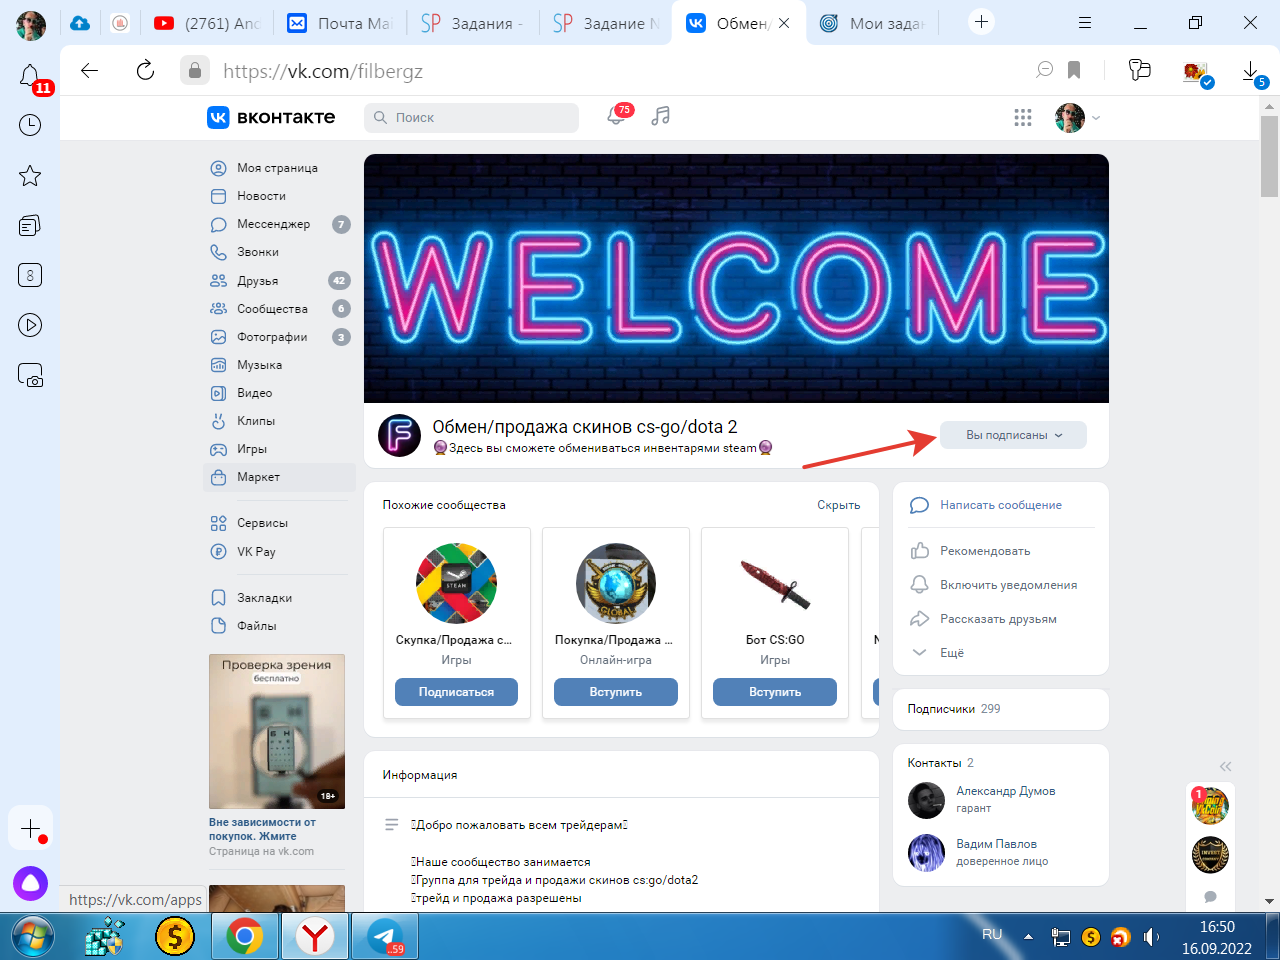
Task: Reload the page with refresh icon
Action: point(145,70)
